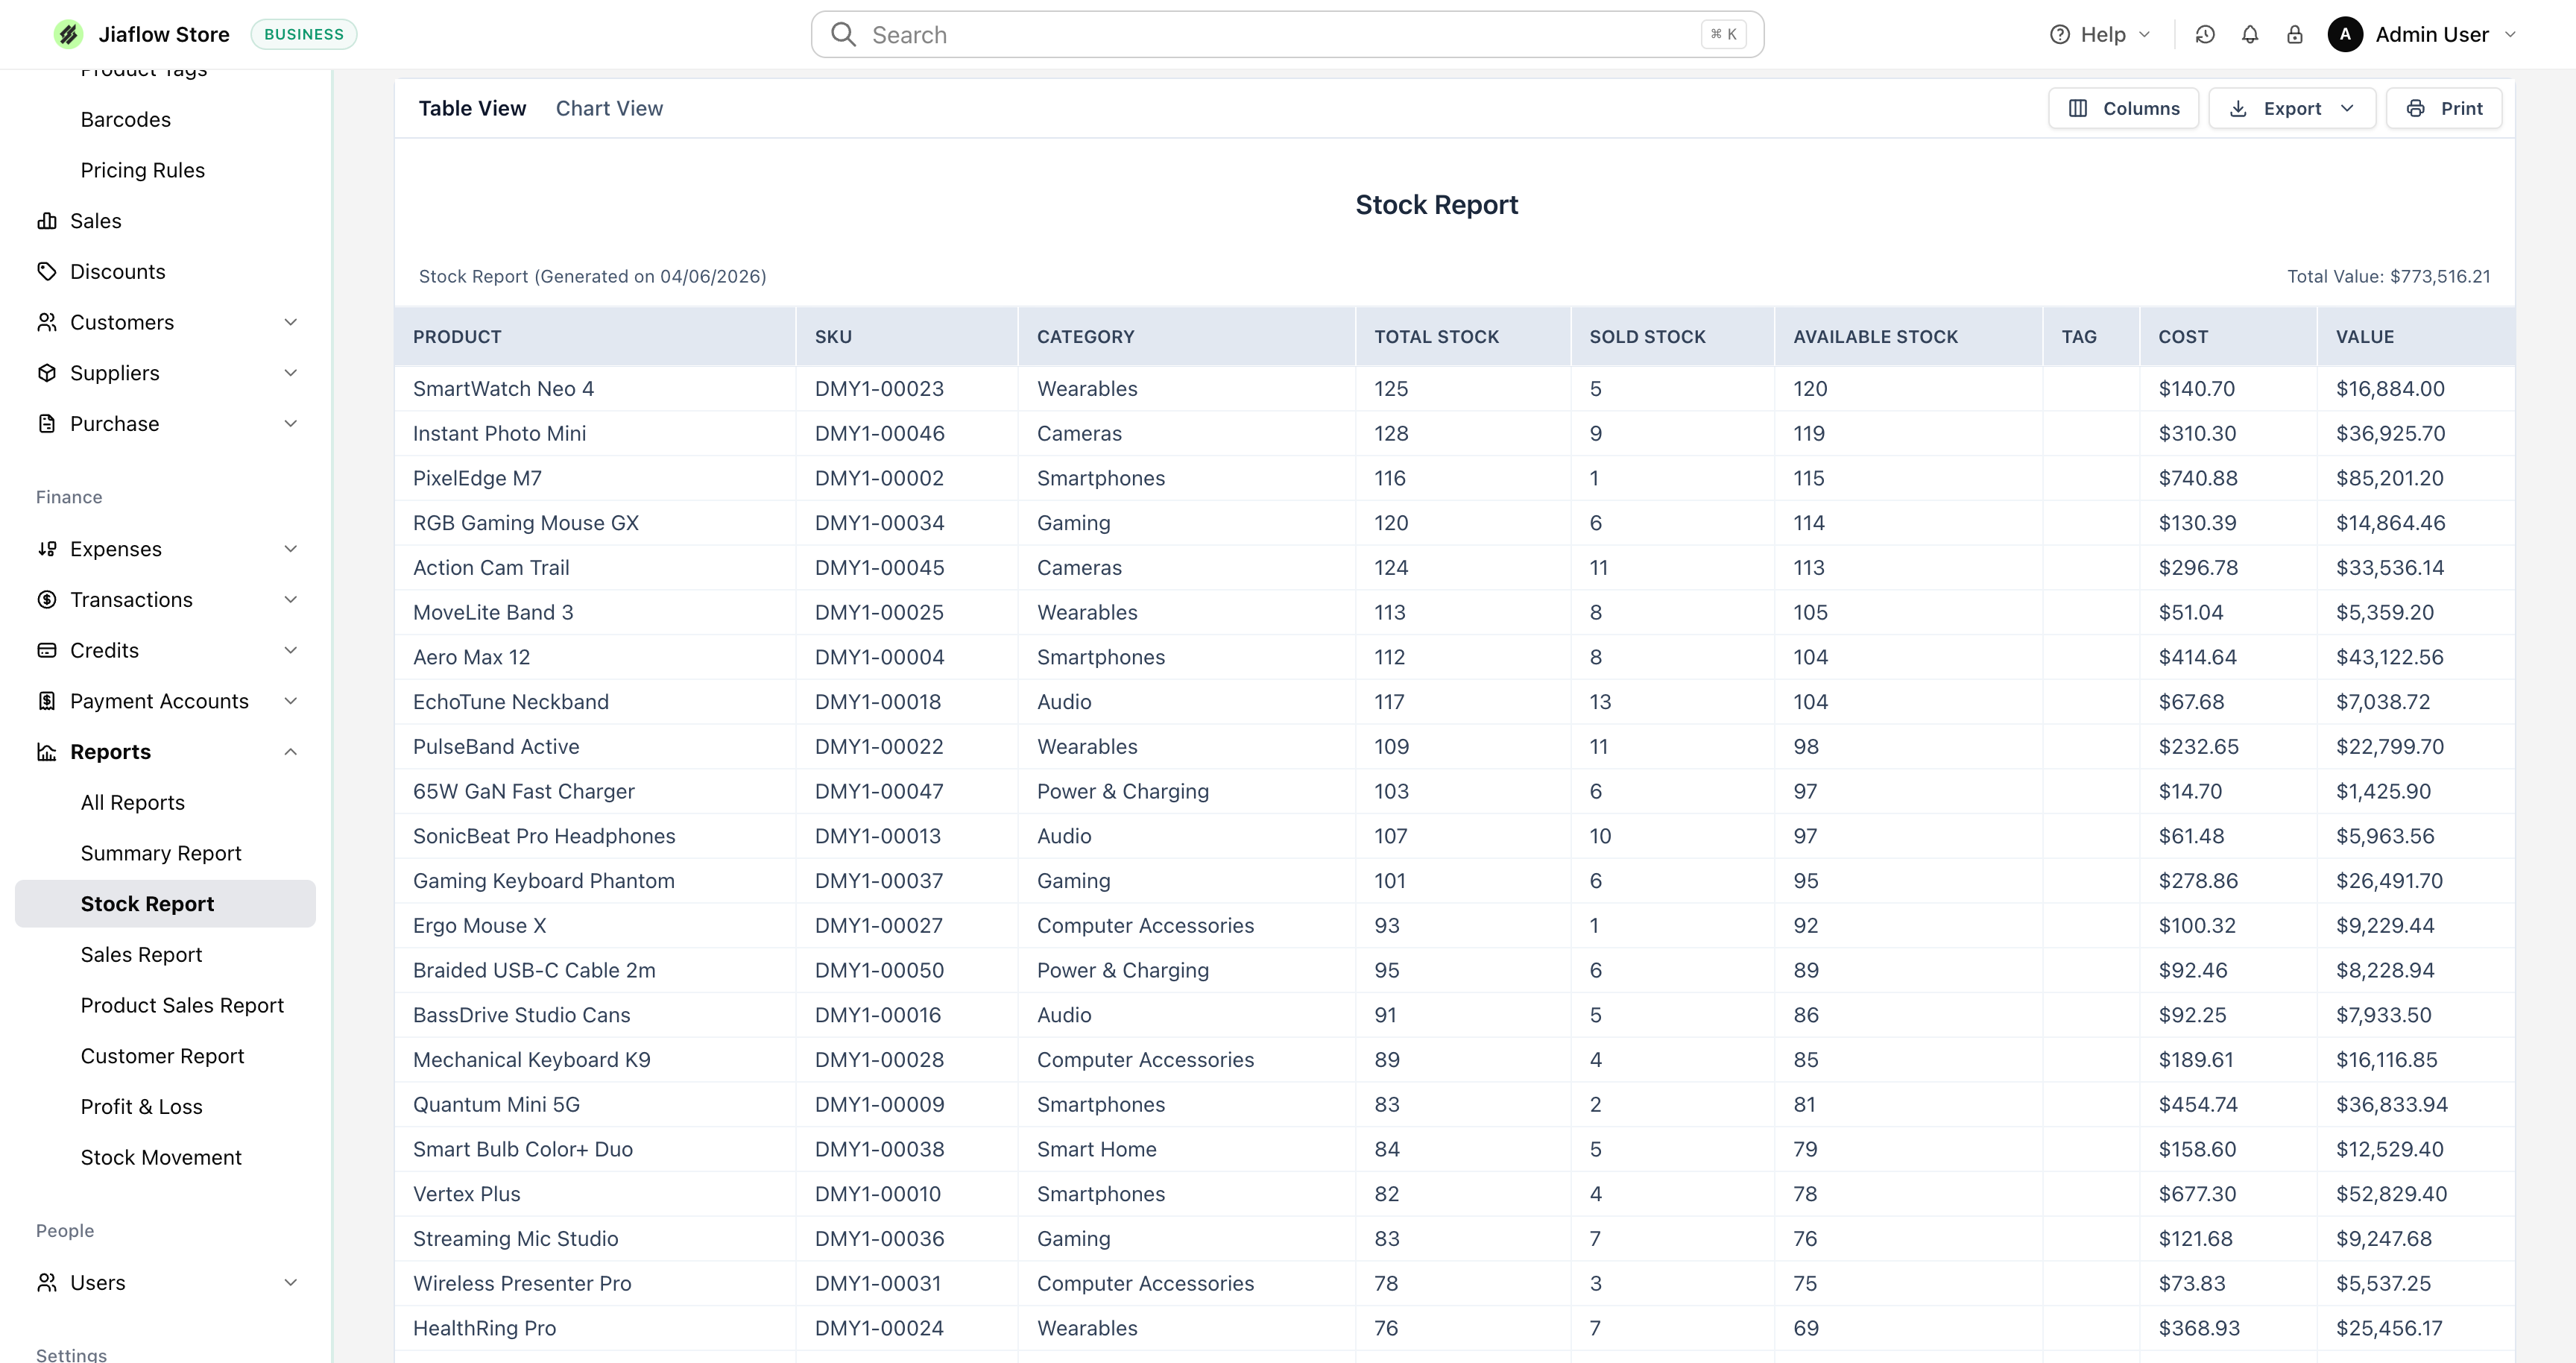Expand the Customers menu chevron

[x=290, y=322]
